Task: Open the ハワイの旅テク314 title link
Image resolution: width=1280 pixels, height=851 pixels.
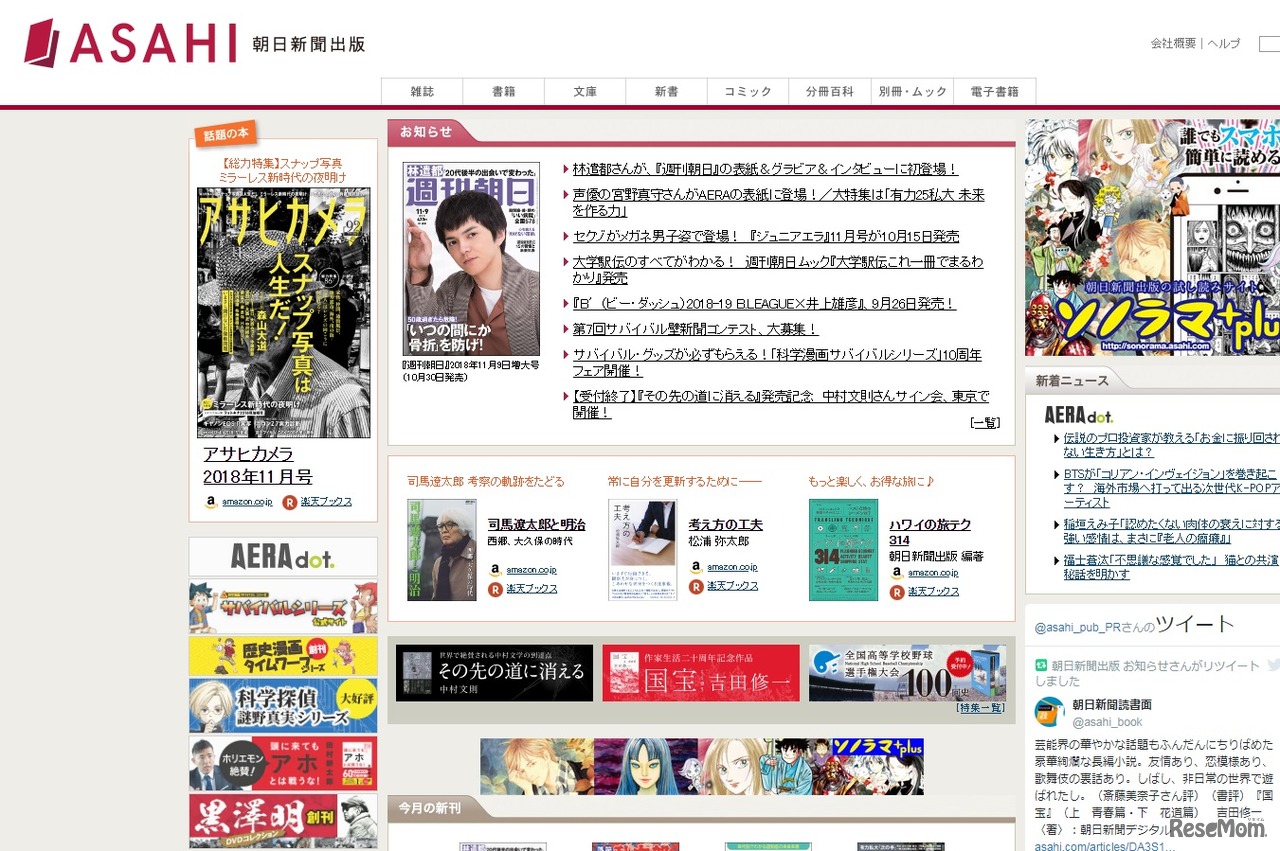Action: [930, 532]
